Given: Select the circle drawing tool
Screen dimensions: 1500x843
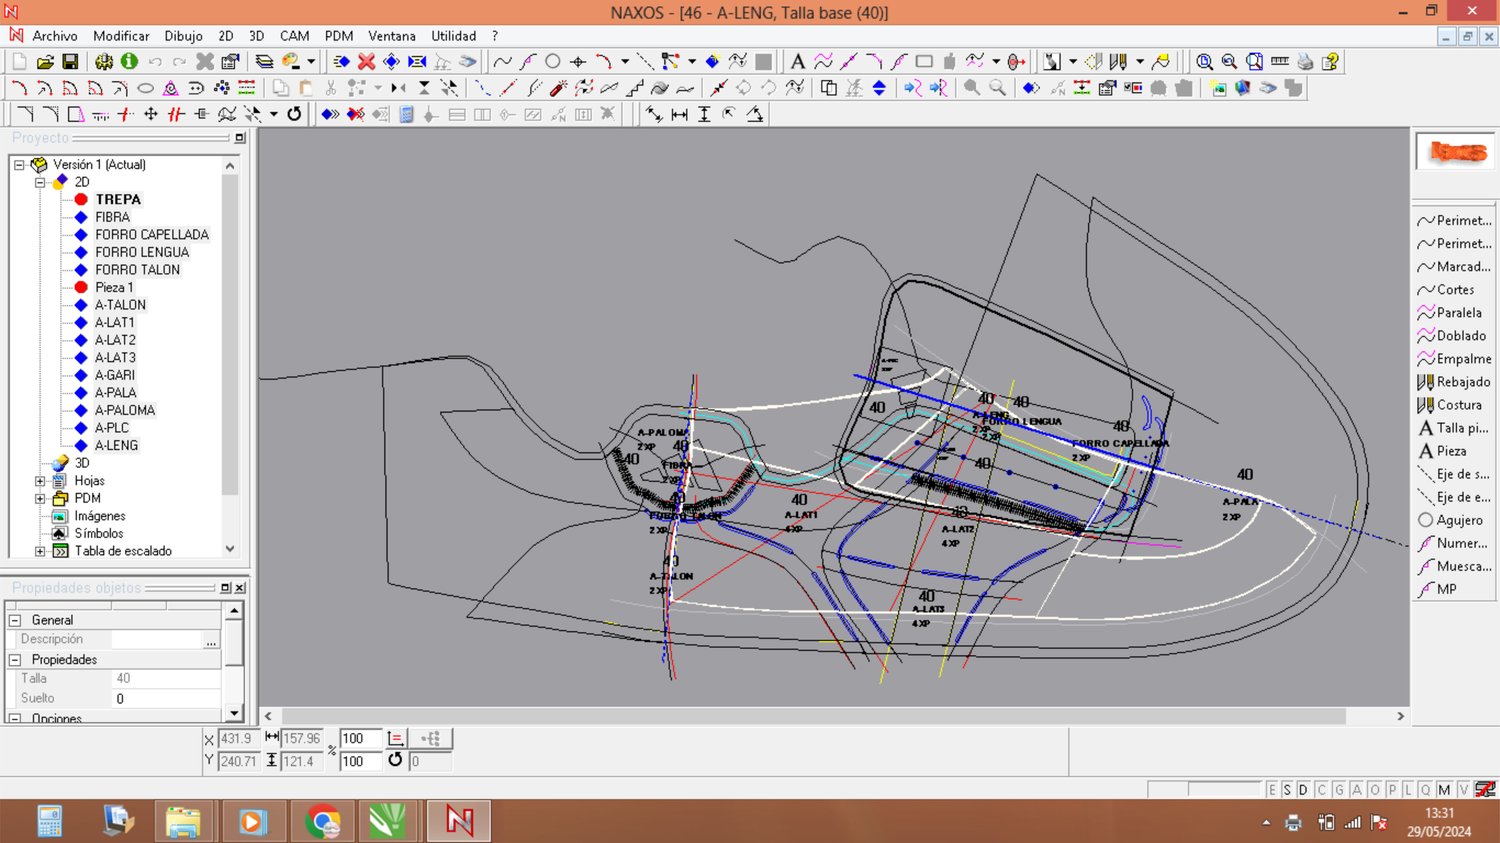Looking at the screenshot, I should point(553,62).
